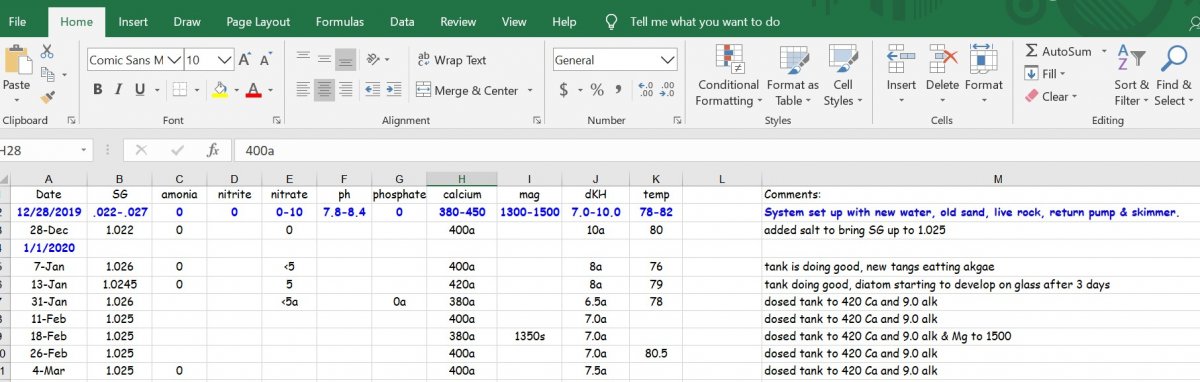Click the formula bar showing 400a

(716, 150)
